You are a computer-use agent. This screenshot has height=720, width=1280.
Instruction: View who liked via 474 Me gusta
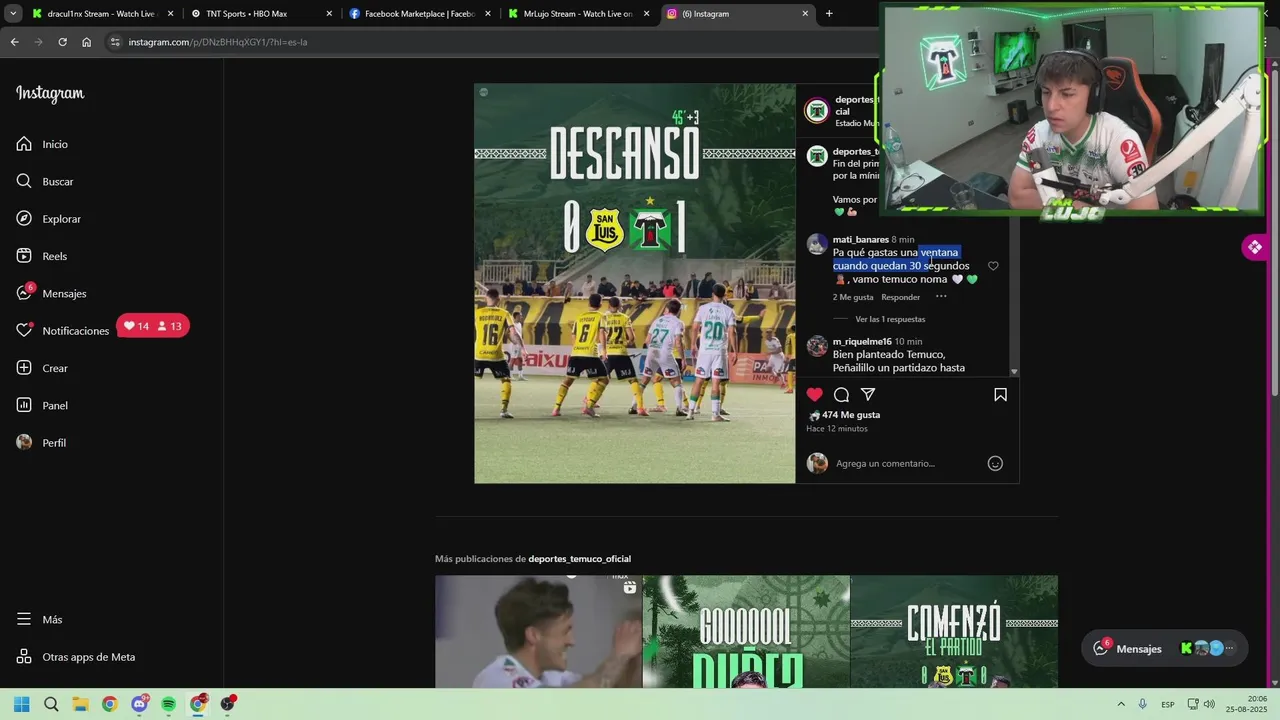pyautogui.click(x=850, y=415)
